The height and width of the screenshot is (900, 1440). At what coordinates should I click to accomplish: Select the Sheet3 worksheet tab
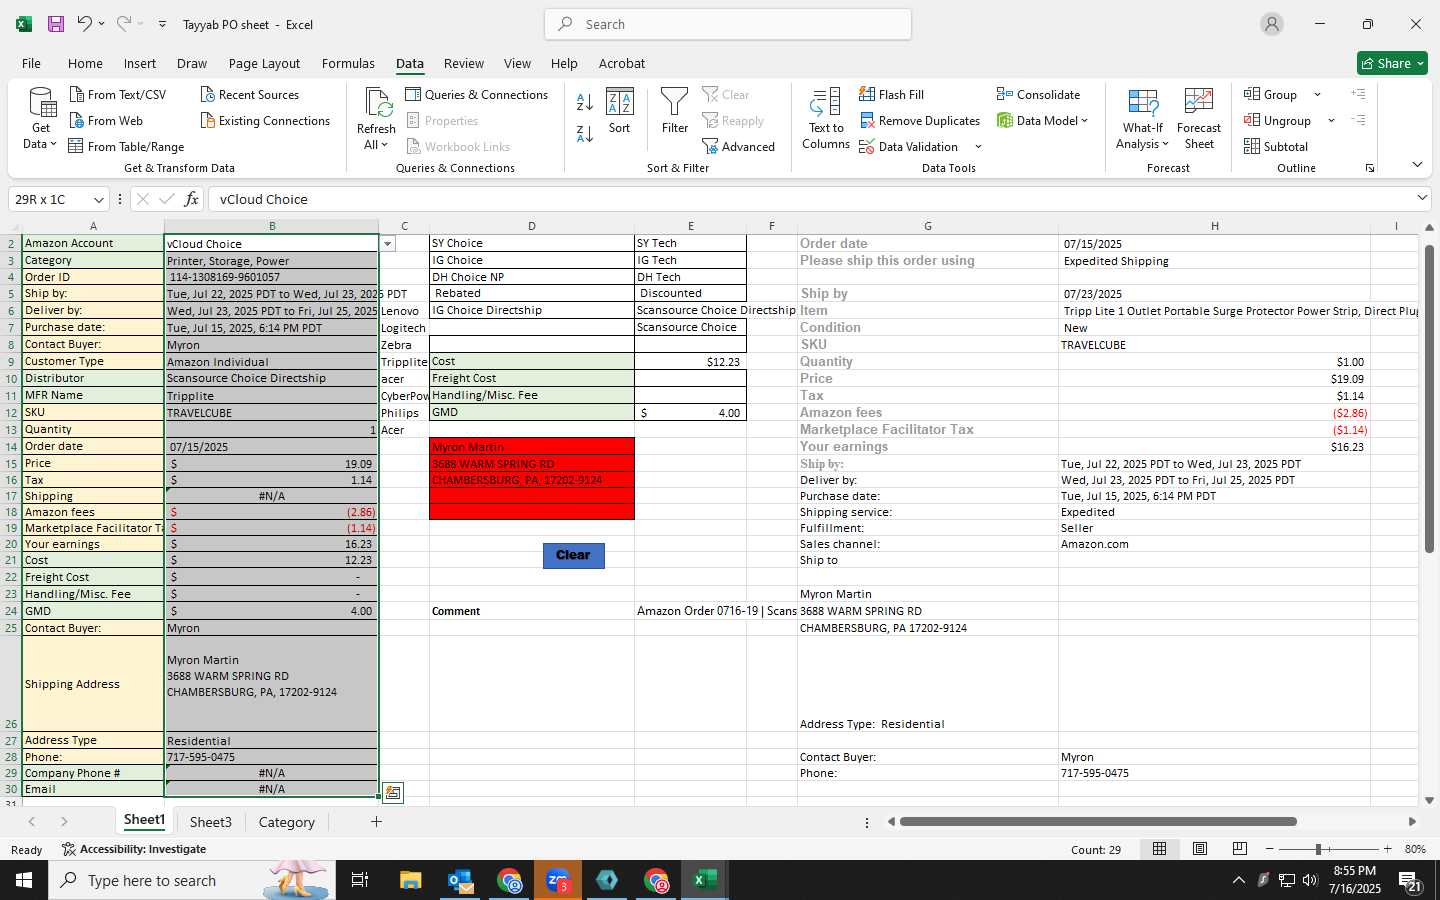pyautogui.click(x=211, y=822)
